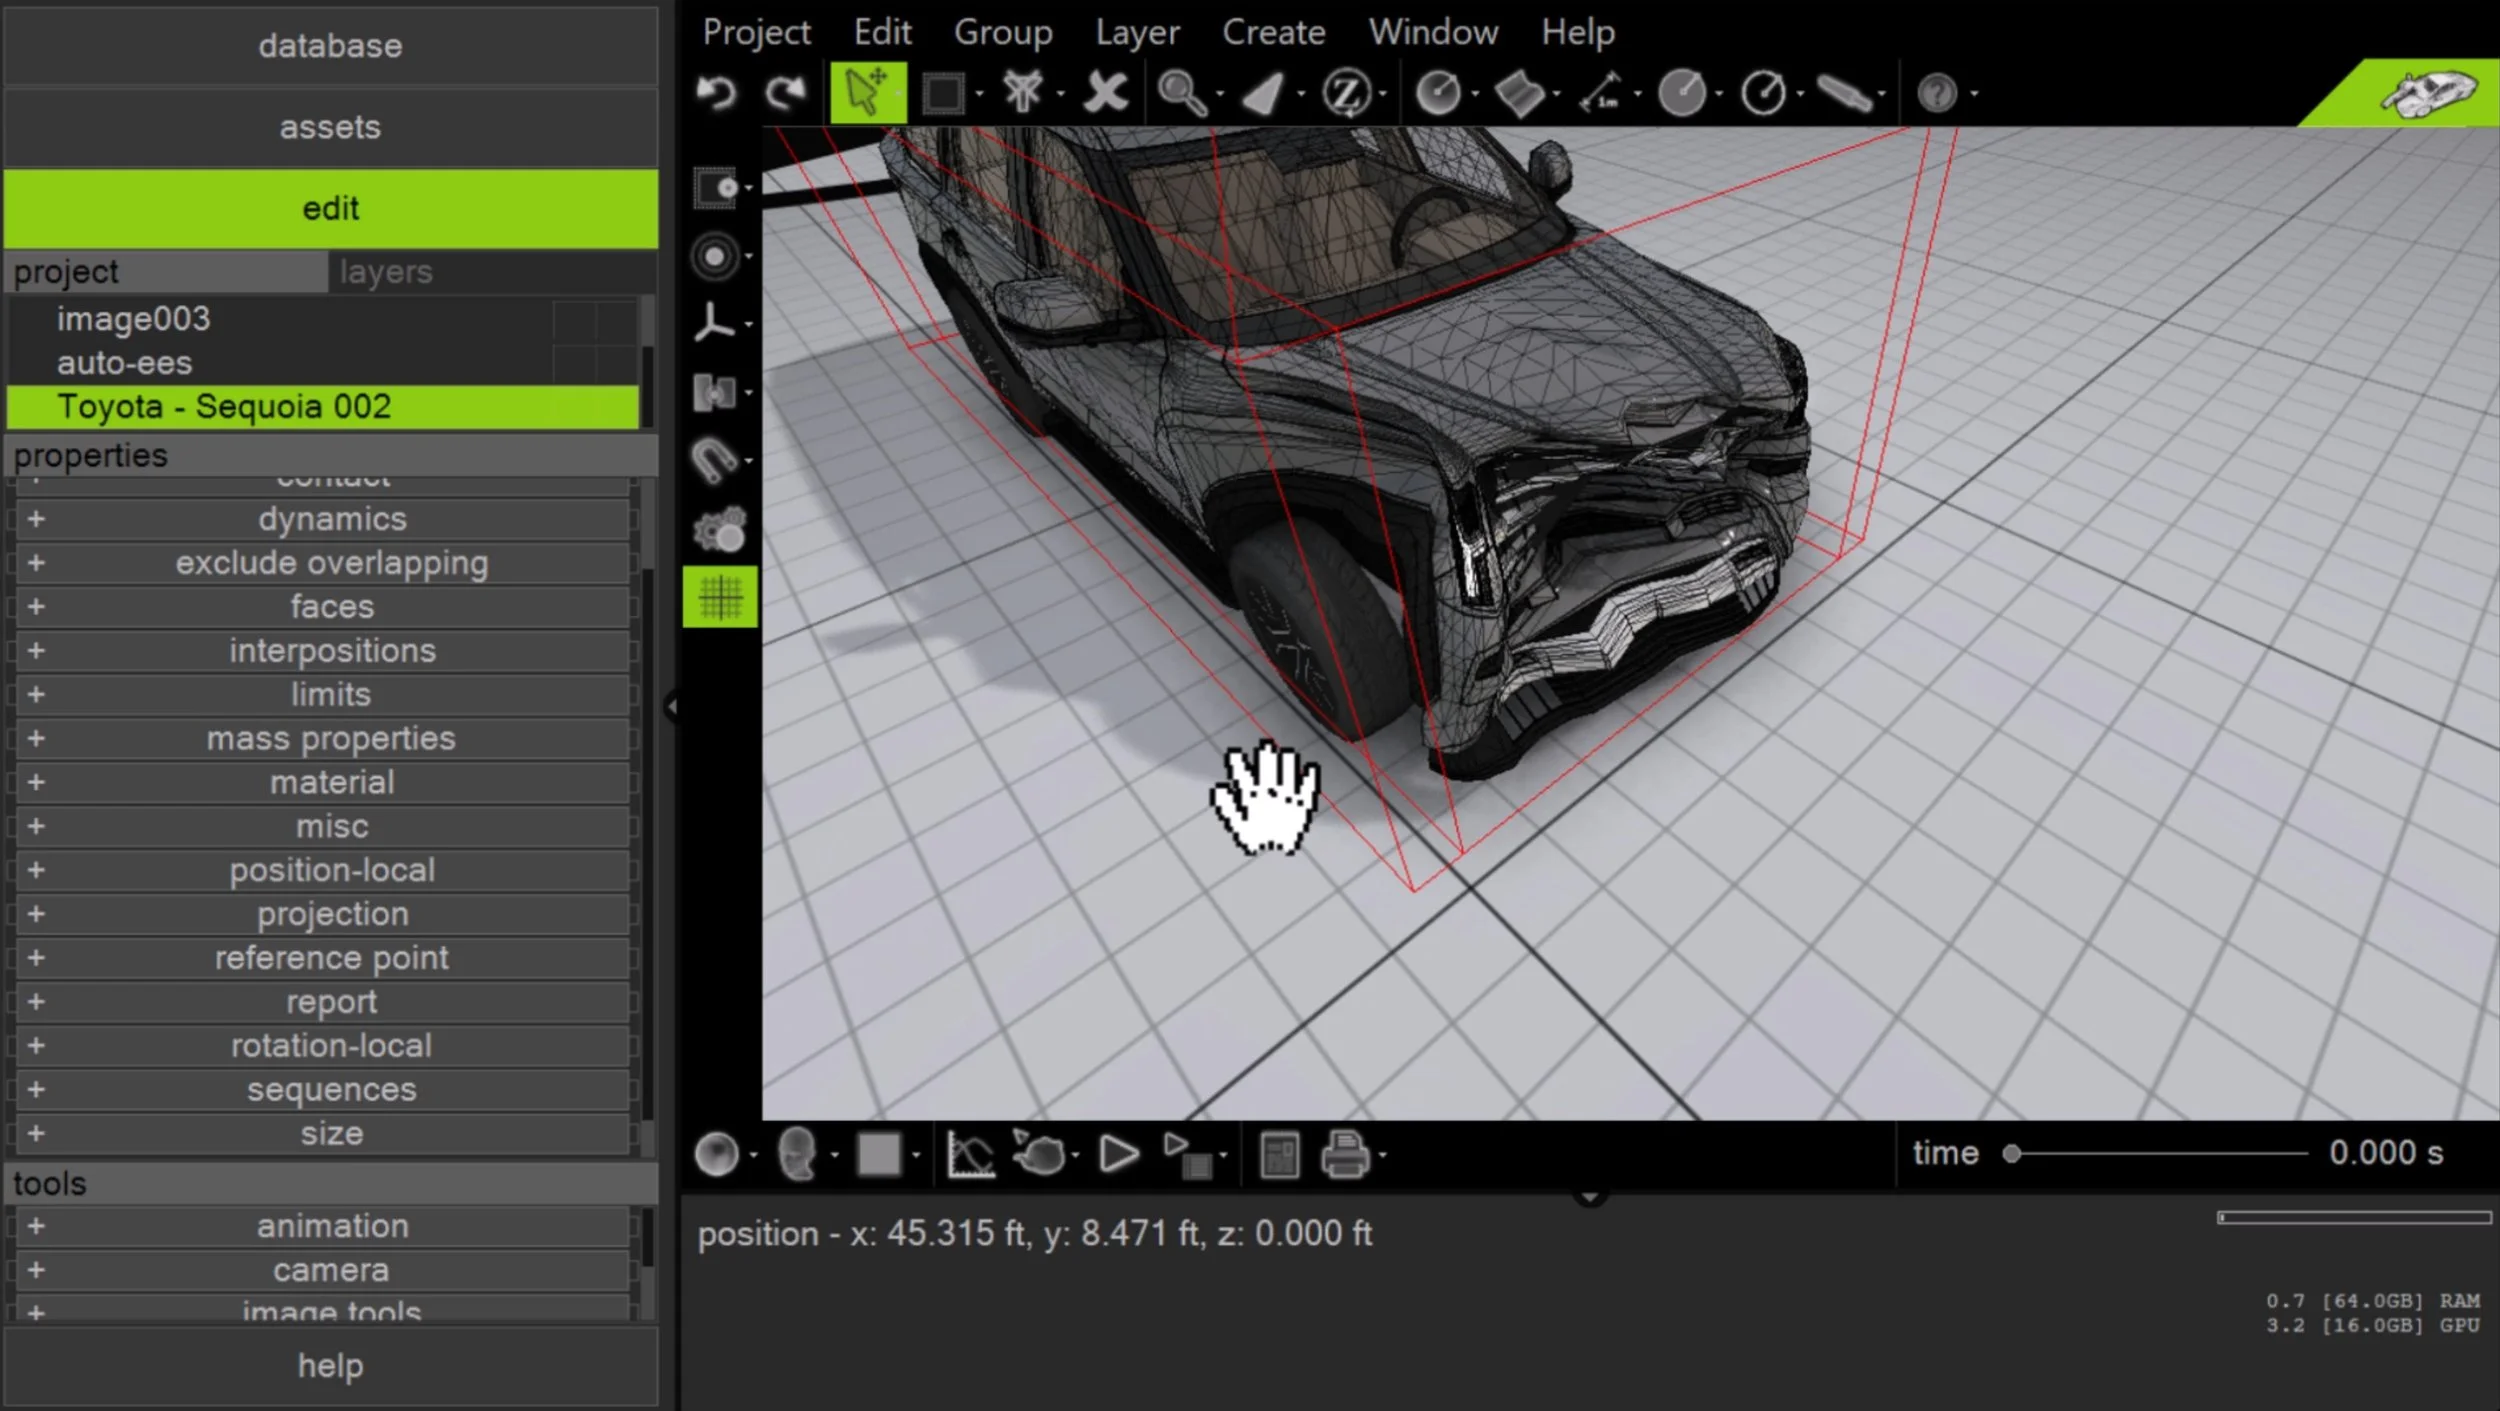Select the magnifying glass zoom tool
Image resolution: width=2500 pixels, height=1411 pixels.
pyautogui.click(x=1181, y=93)
